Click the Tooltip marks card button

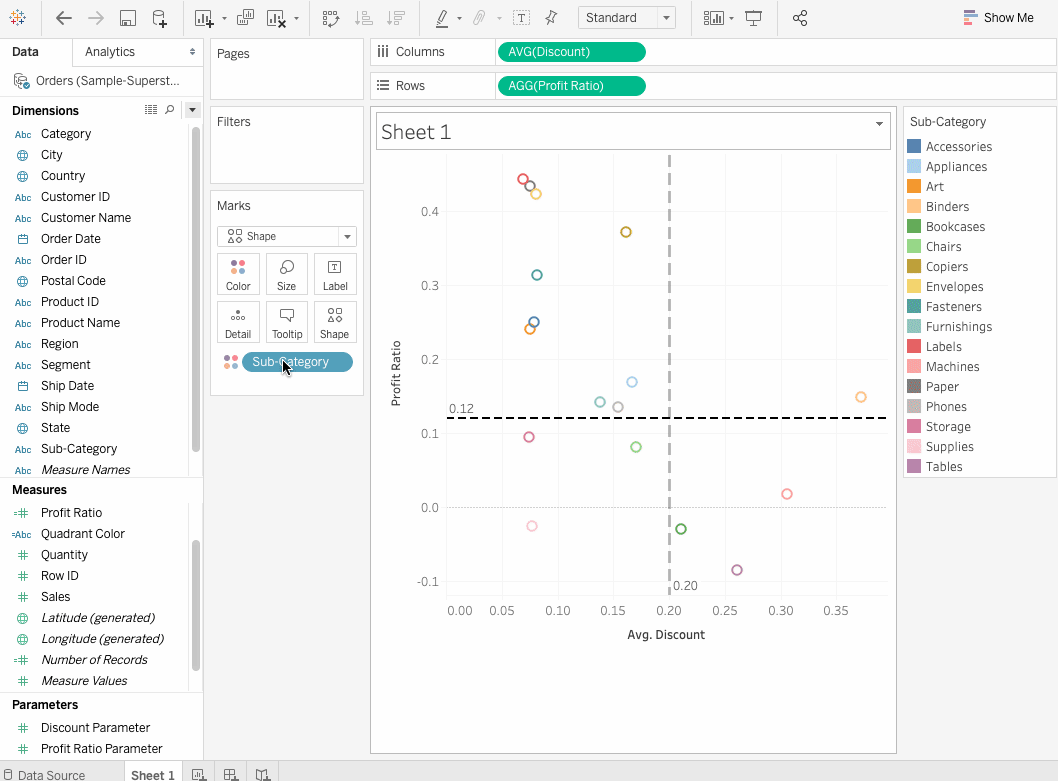pyautogui.click(x=287, y=322)
